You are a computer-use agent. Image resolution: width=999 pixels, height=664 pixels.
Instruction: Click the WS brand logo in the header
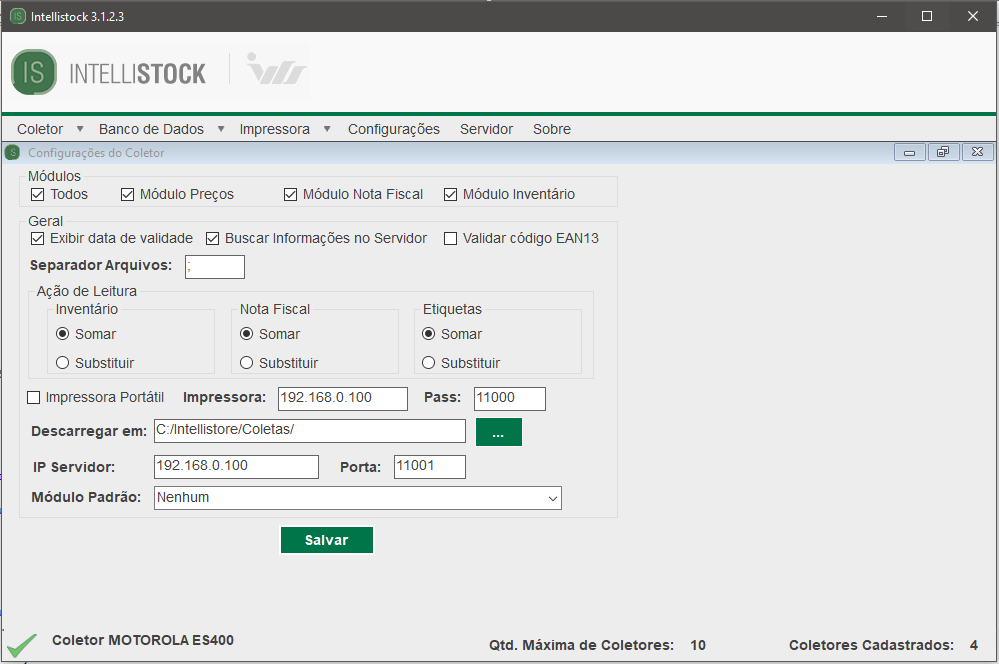(276, 73)
